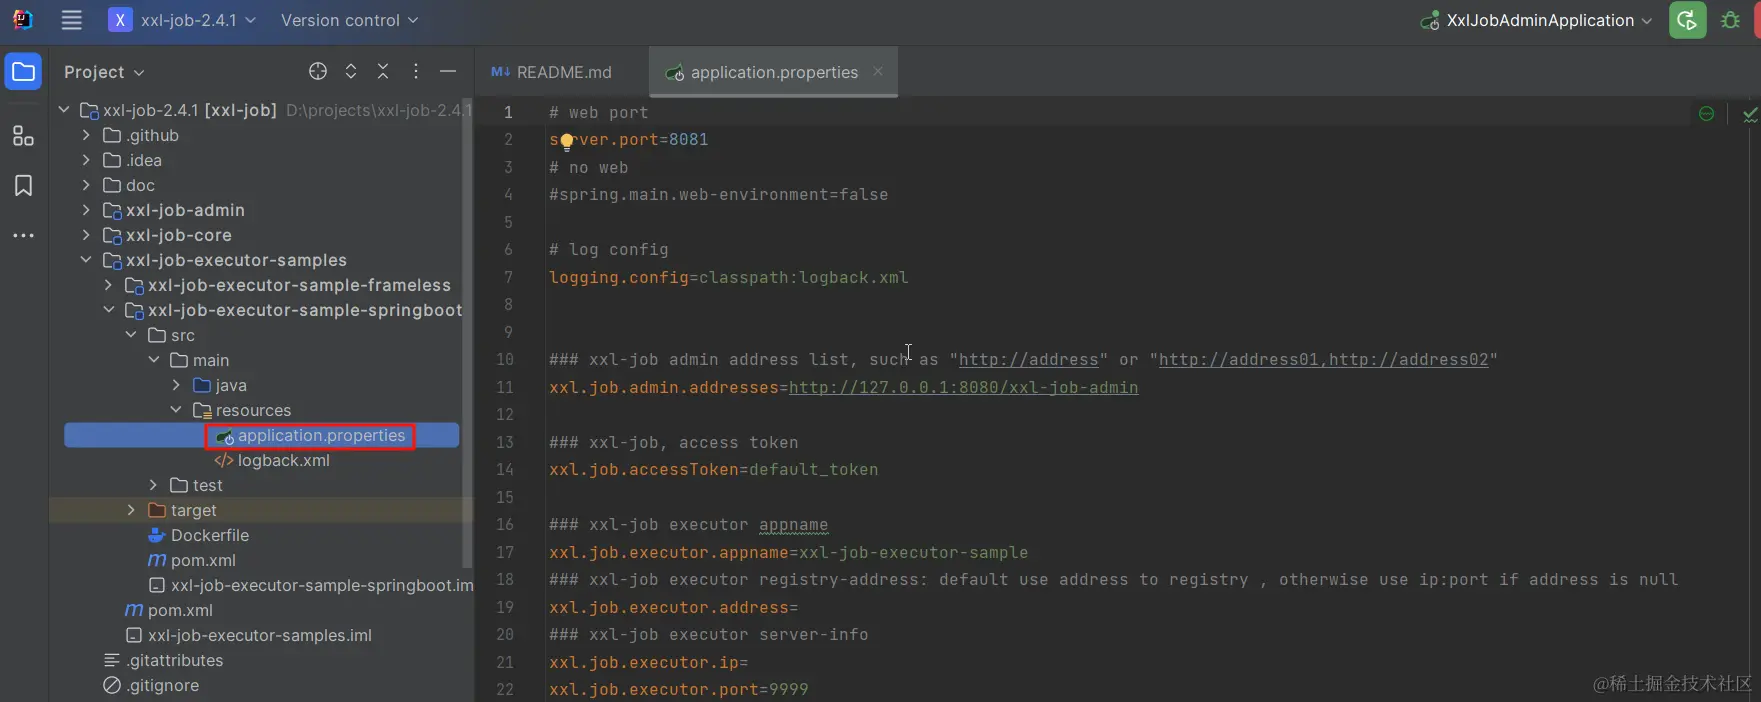Open the XxlJobAdminApplication run configuration dropdown
Screen dimensions: 1761x702
pyautogui.click(x=1537, y=20)
